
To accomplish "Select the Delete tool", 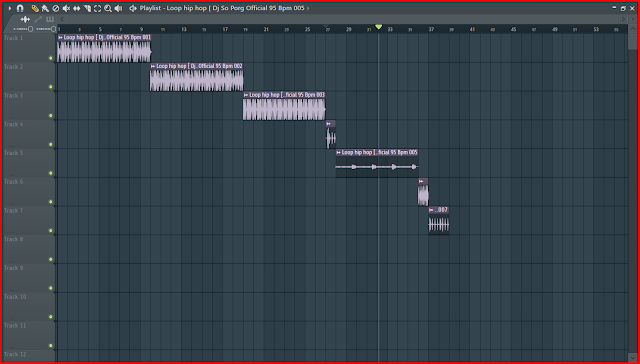I will pyautogui.click(x=56, y=8).
